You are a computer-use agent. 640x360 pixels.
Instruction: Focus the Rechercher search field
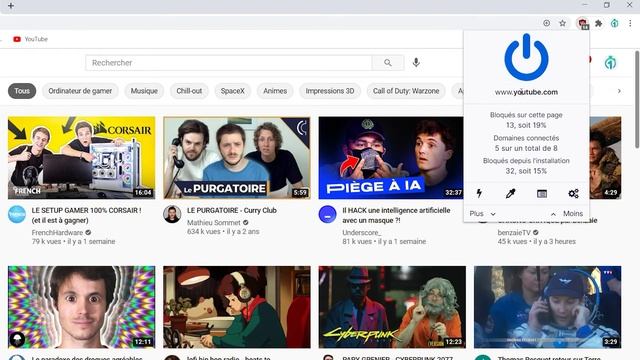[229, 63]
